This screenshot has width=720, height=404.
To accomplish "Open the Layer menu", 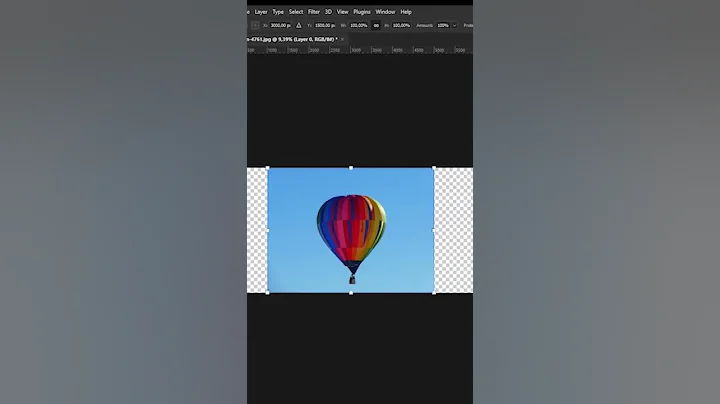I will click(261, 12).
